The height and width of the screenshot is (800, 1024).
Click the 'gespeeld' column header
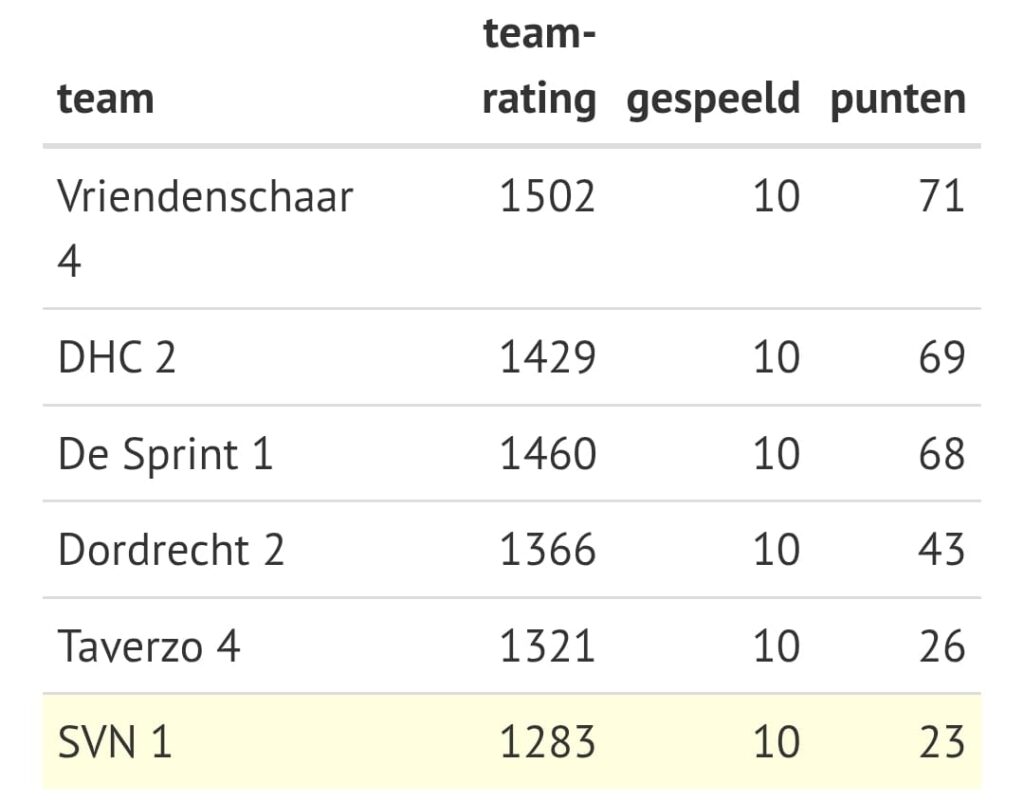point(713,99)
